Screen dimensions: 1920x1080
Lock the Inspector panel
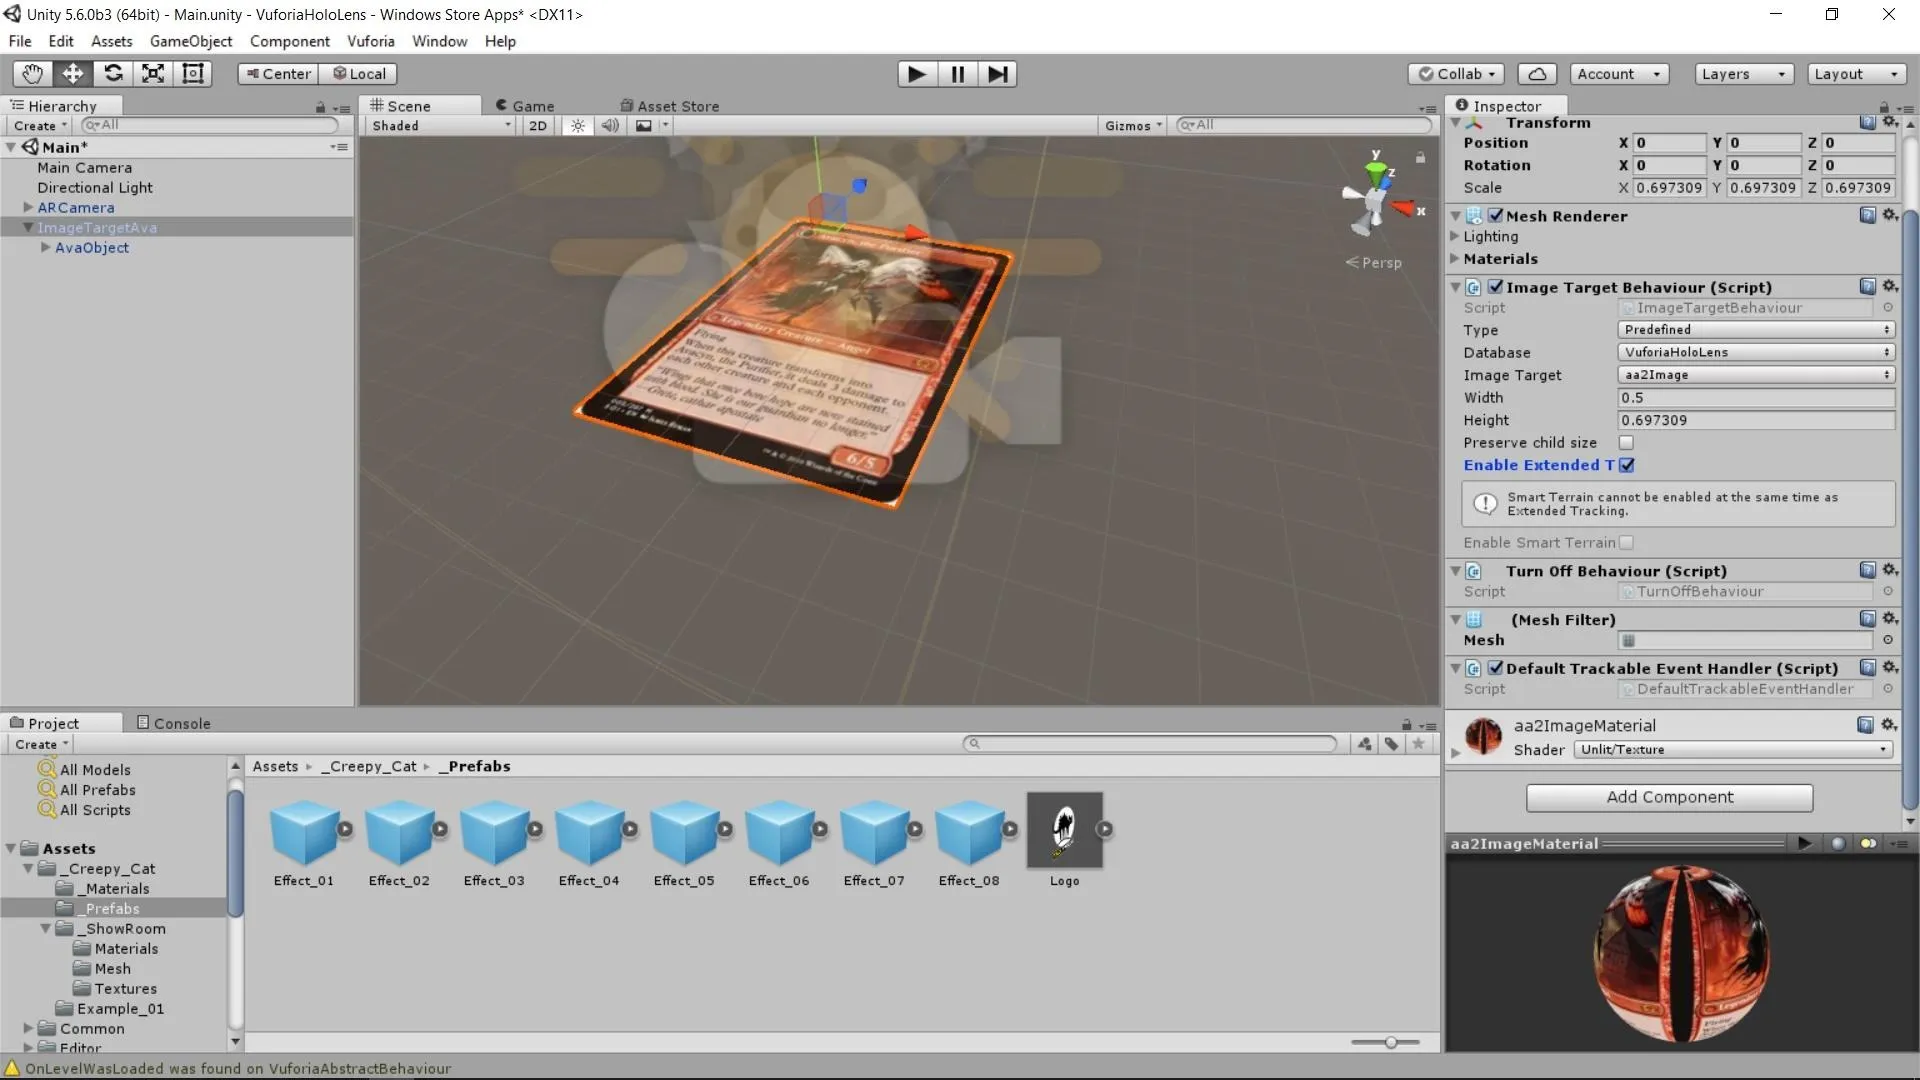pyautogui.click(x=1884, y=107)
